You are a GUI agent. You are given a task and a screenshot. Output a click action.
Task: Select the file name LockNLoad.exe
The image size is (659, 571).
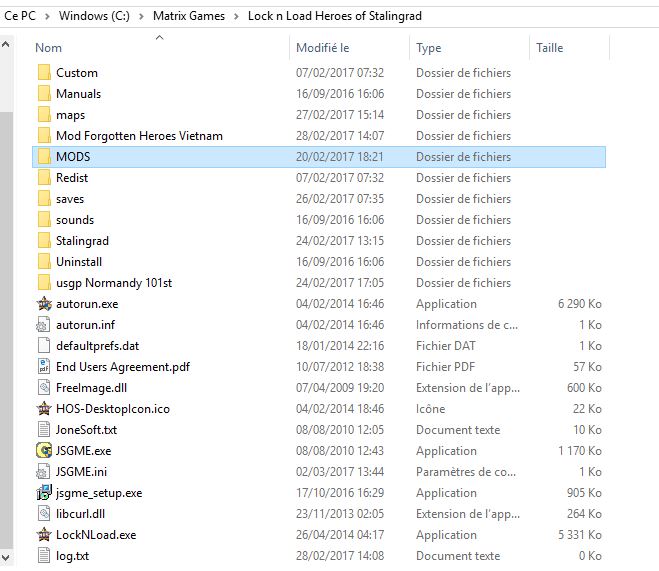click(x=96, y=535)
